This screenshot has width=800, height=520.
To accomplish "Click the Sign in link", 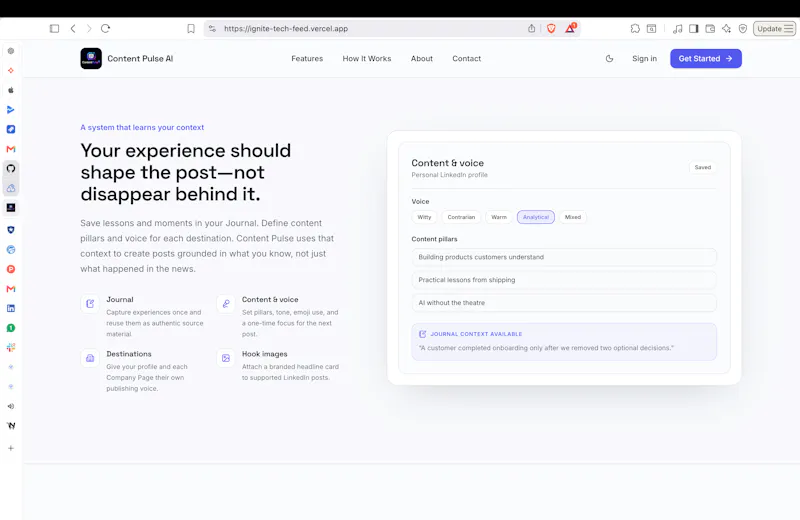I will point(644,59).
